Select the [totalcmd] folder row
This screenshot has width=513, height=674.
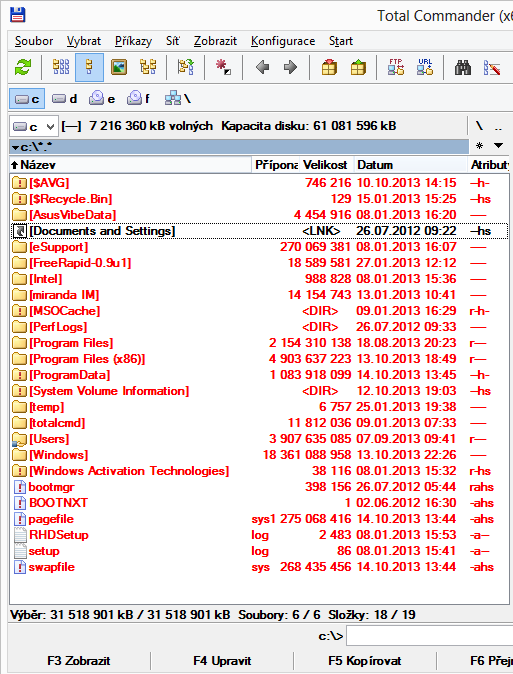(259, 423)
